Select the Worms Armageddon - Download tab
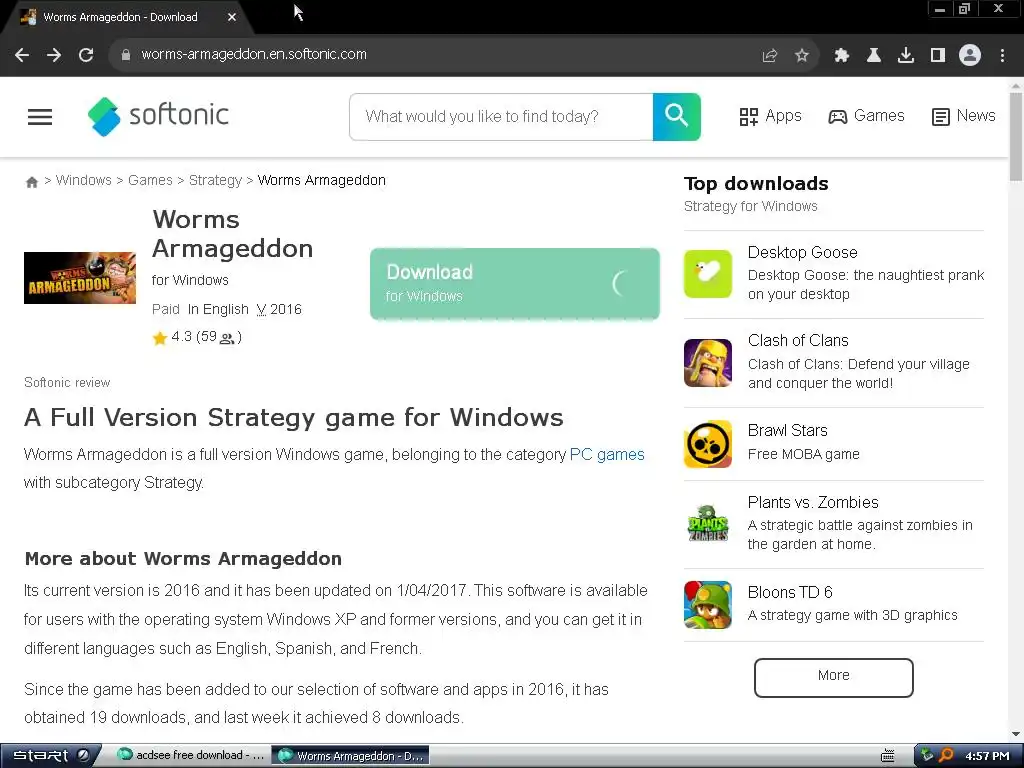 121,17
